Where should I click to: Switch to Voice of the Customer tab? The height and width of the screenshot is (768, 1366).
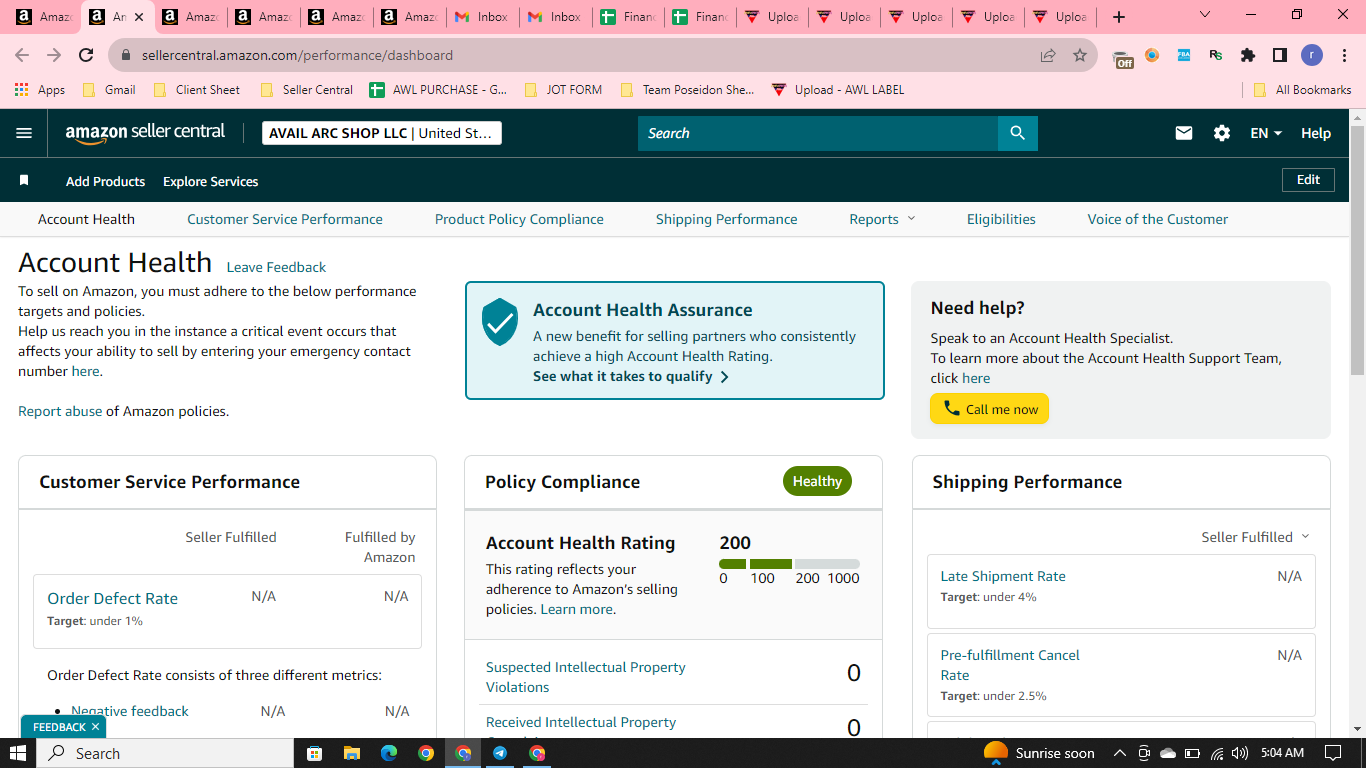1158,219
